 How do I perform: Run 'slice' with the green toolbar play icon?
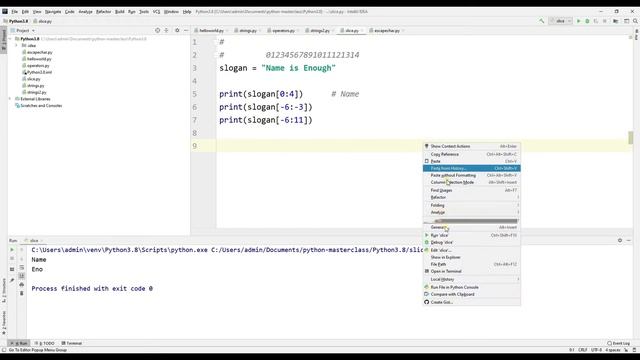click(x=578, y=21)
